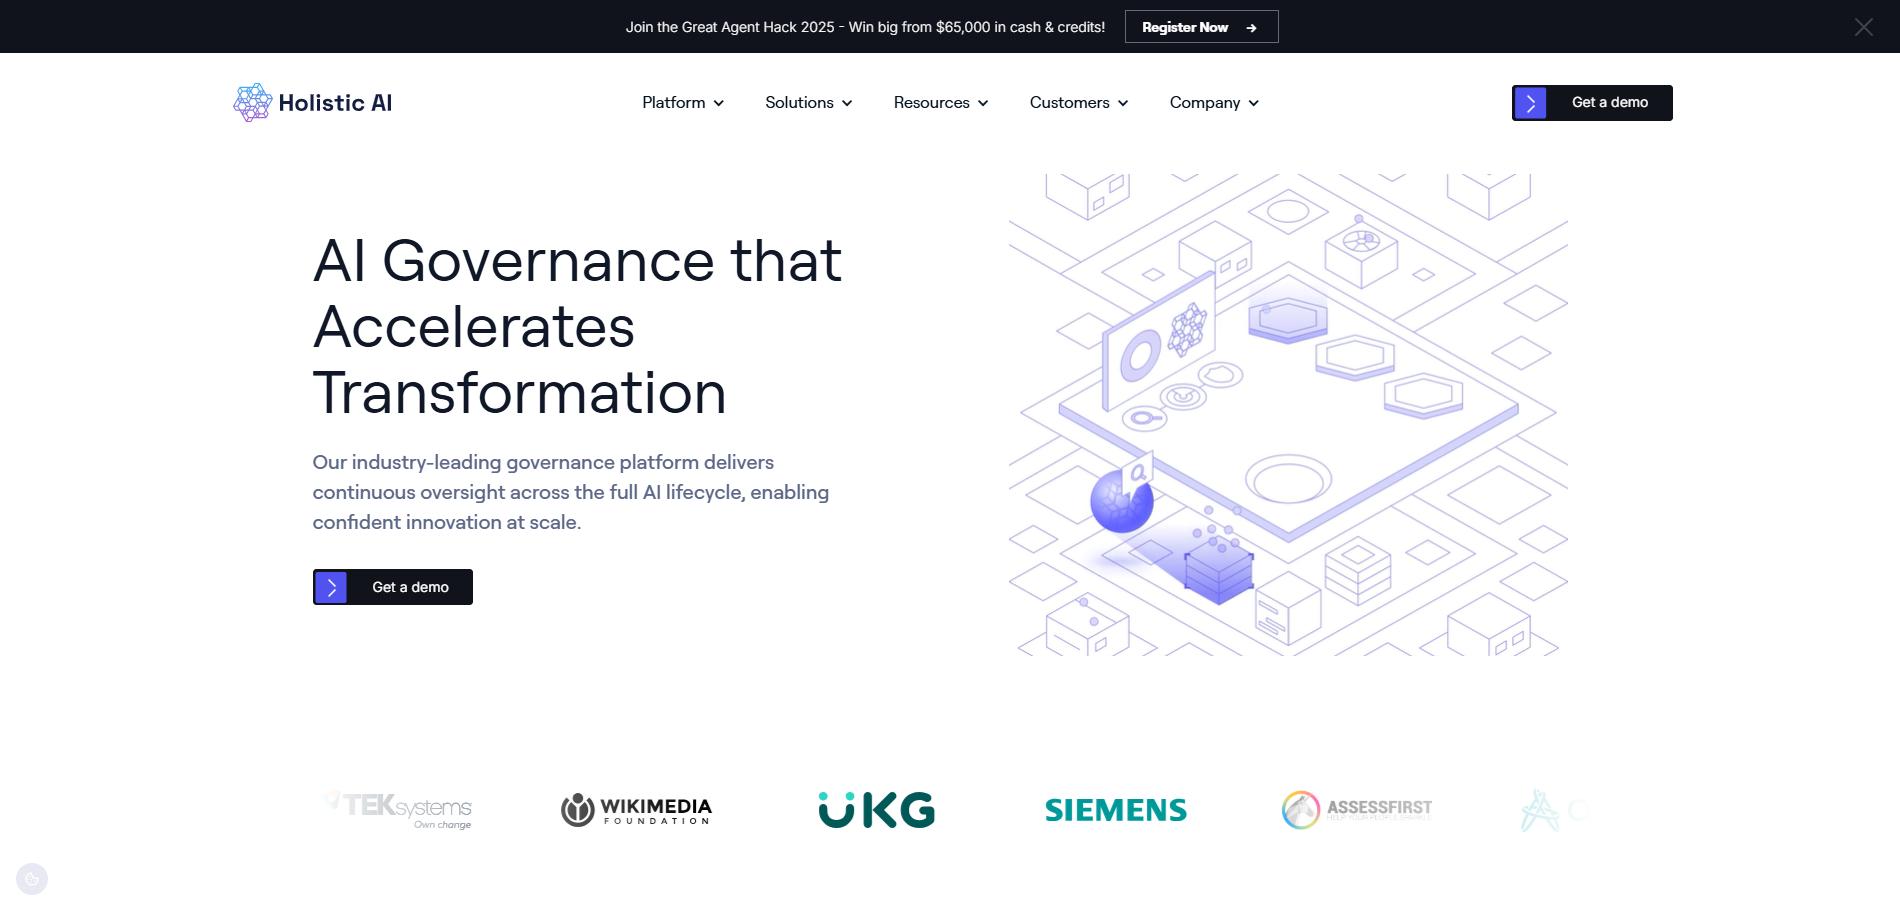Open the Company dropdown menu
The image size is (1900, 907).
1213,102
